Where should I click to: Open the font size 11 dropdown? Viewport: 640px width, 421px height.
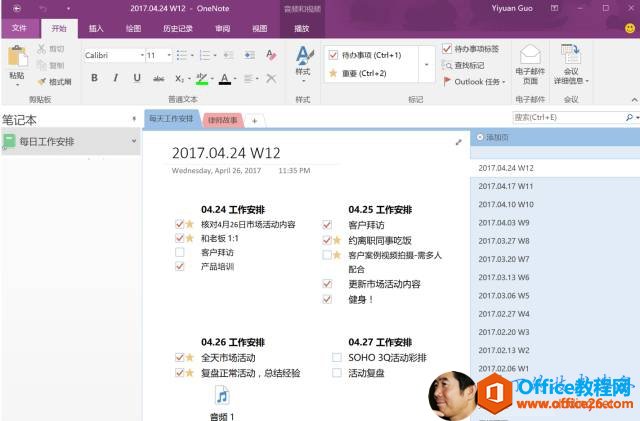169,55
